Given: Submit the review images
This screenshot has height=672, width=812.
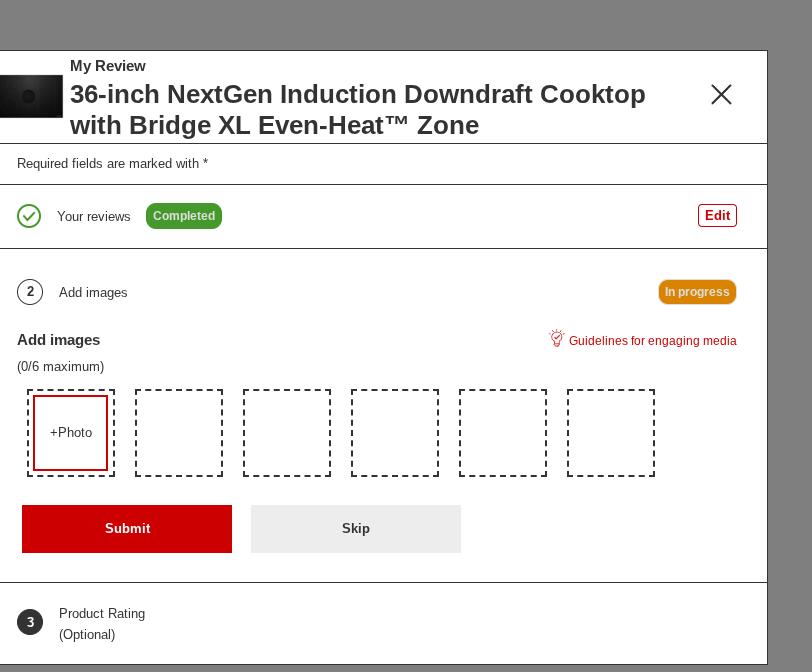Looking at the screenshot, I should coord(127,529).
